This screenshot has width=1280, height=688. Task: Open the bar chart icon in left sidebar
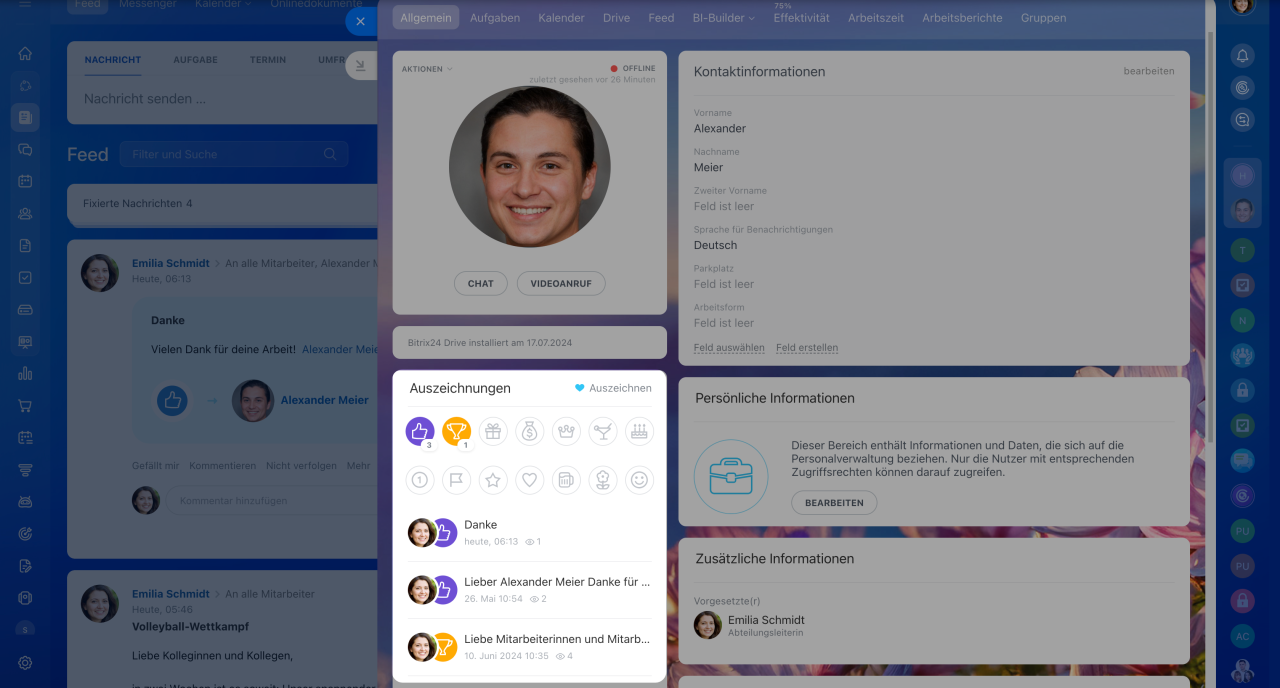tap(25, 373)
